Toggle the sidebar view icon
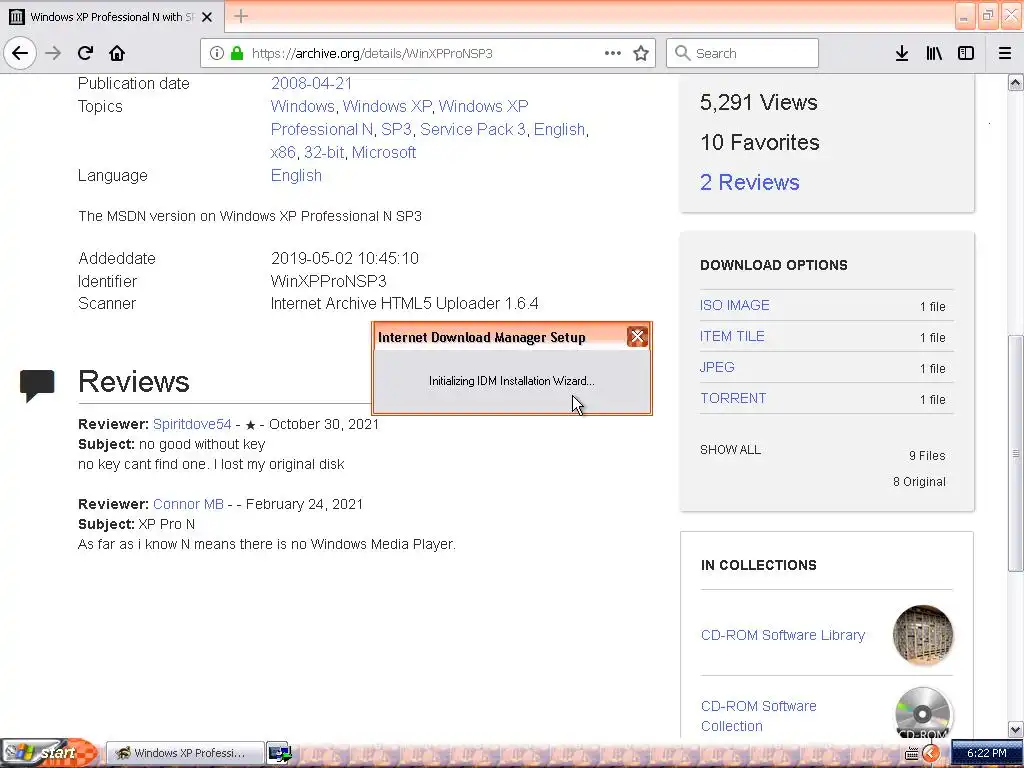The height and width of the screenshot is (768, 1024). point(966,53)
